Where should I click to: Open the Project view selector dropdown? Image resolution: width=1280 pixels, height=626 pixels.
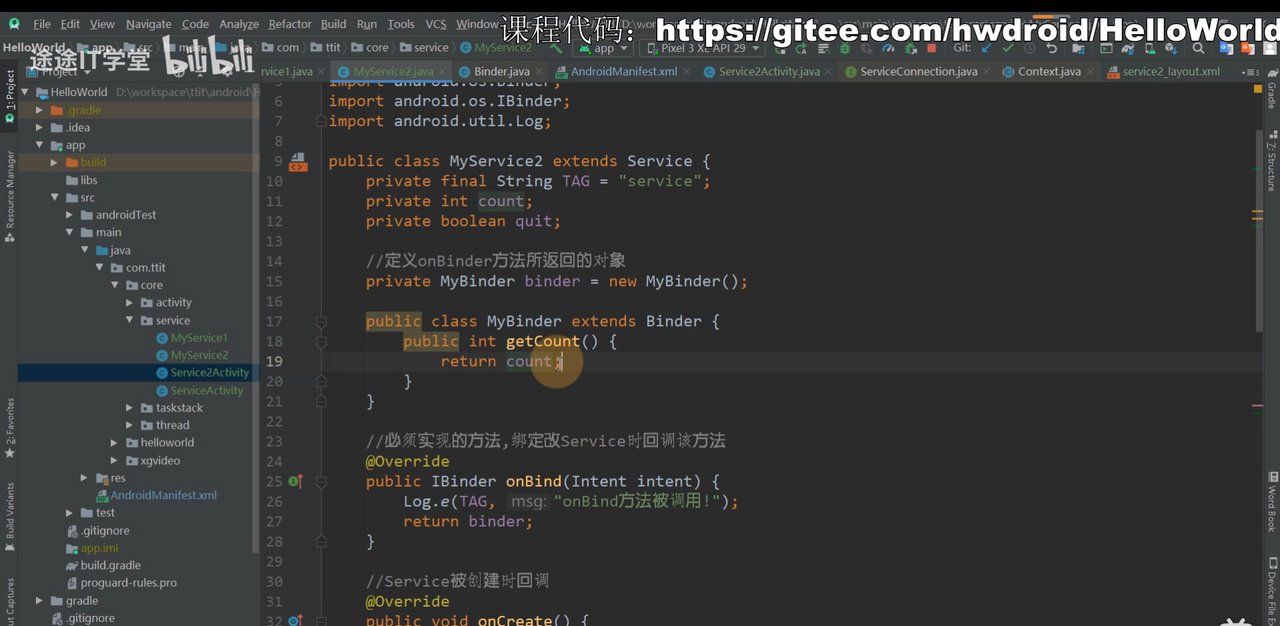pos(60,71)
